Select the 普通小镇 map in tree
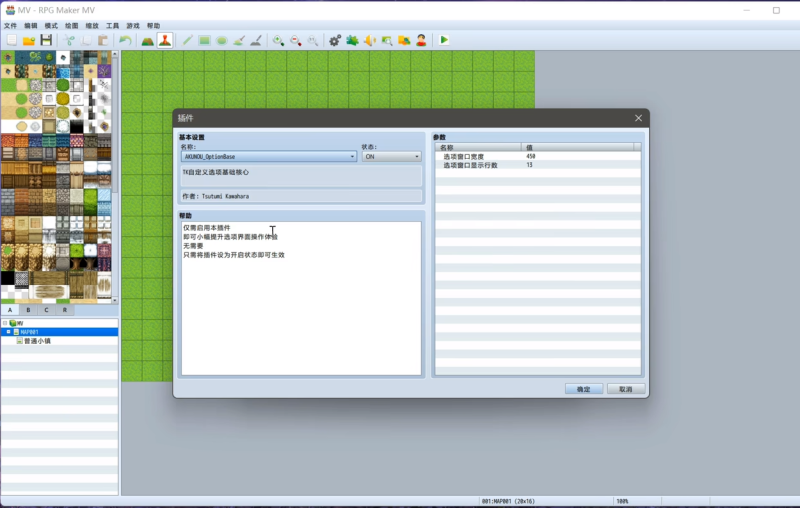The height and width of the screenshot is (508, 800). [37, 341]
